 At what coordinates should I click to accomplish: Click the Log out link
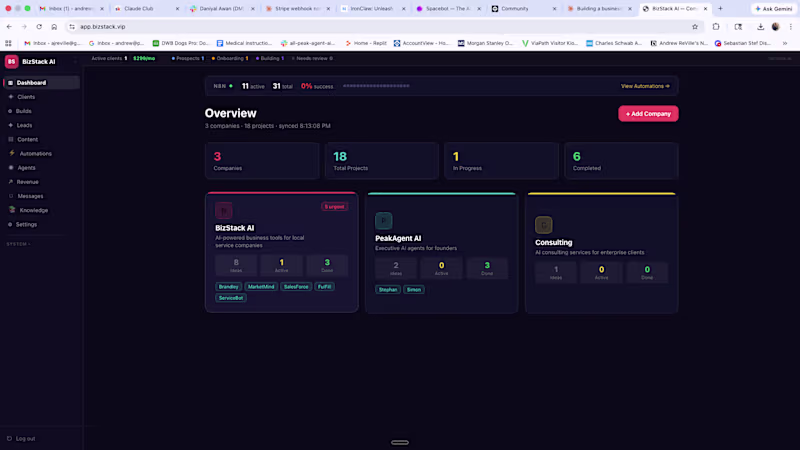(x=21, y=438)
